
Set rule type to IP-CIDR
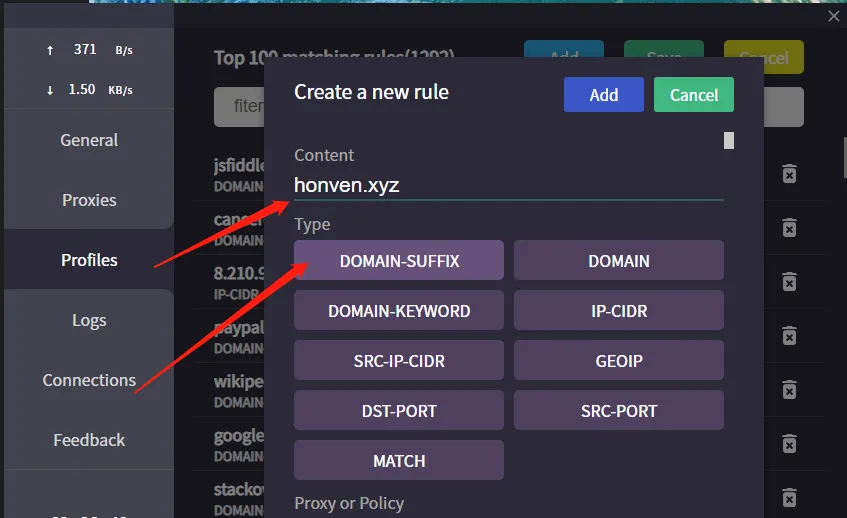click(618, 311)
